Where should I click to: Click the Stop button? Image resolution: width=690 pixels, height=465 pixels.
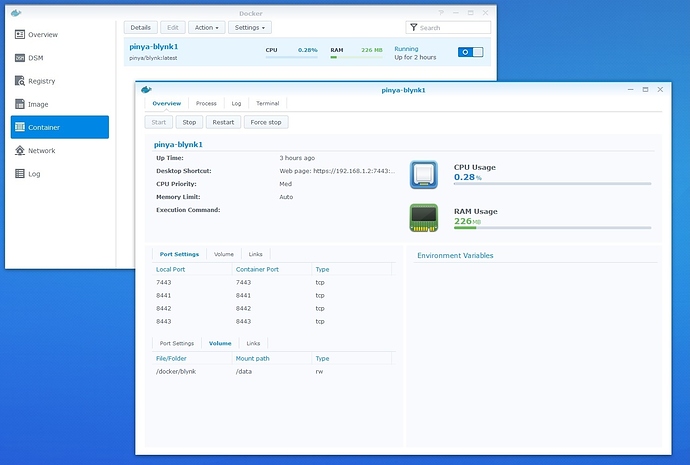click(x=189, y=122)
